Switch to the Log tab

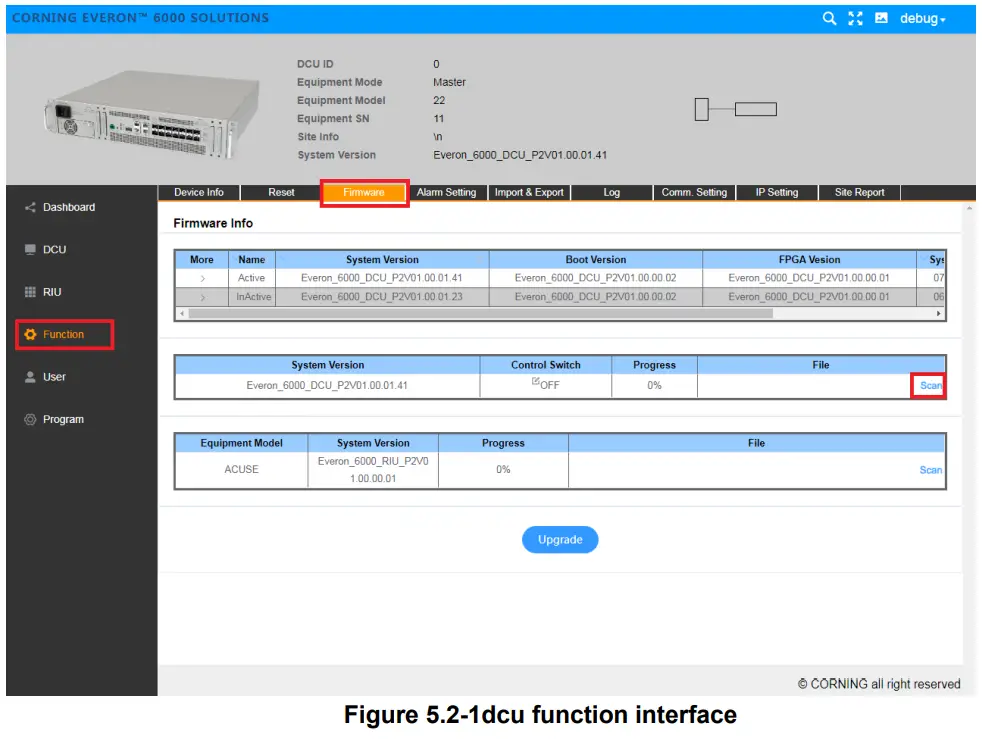pyautogui.click(x=612, y=192)
